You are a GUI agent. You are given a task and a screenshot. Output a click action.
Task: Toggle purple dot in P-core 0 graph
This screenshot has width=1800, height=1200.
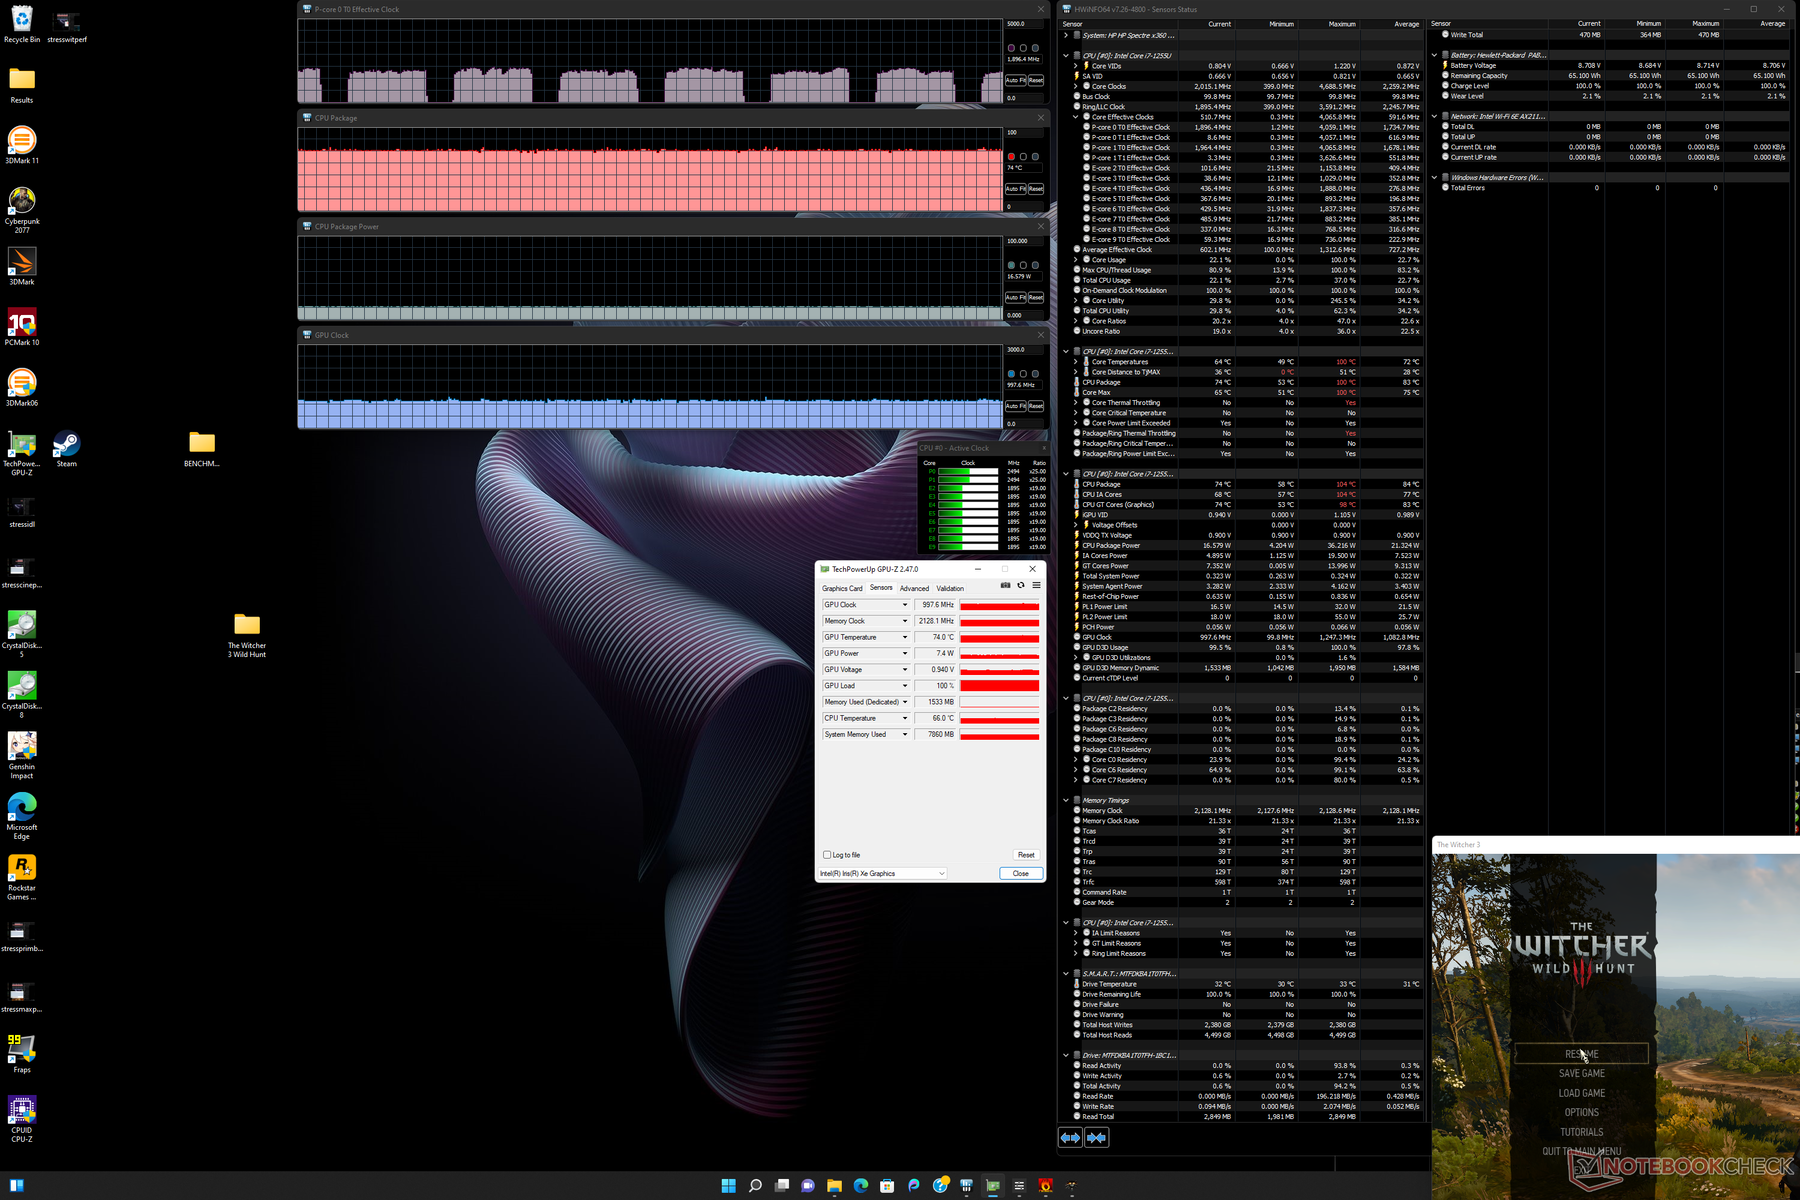(x=1011, y=48)
